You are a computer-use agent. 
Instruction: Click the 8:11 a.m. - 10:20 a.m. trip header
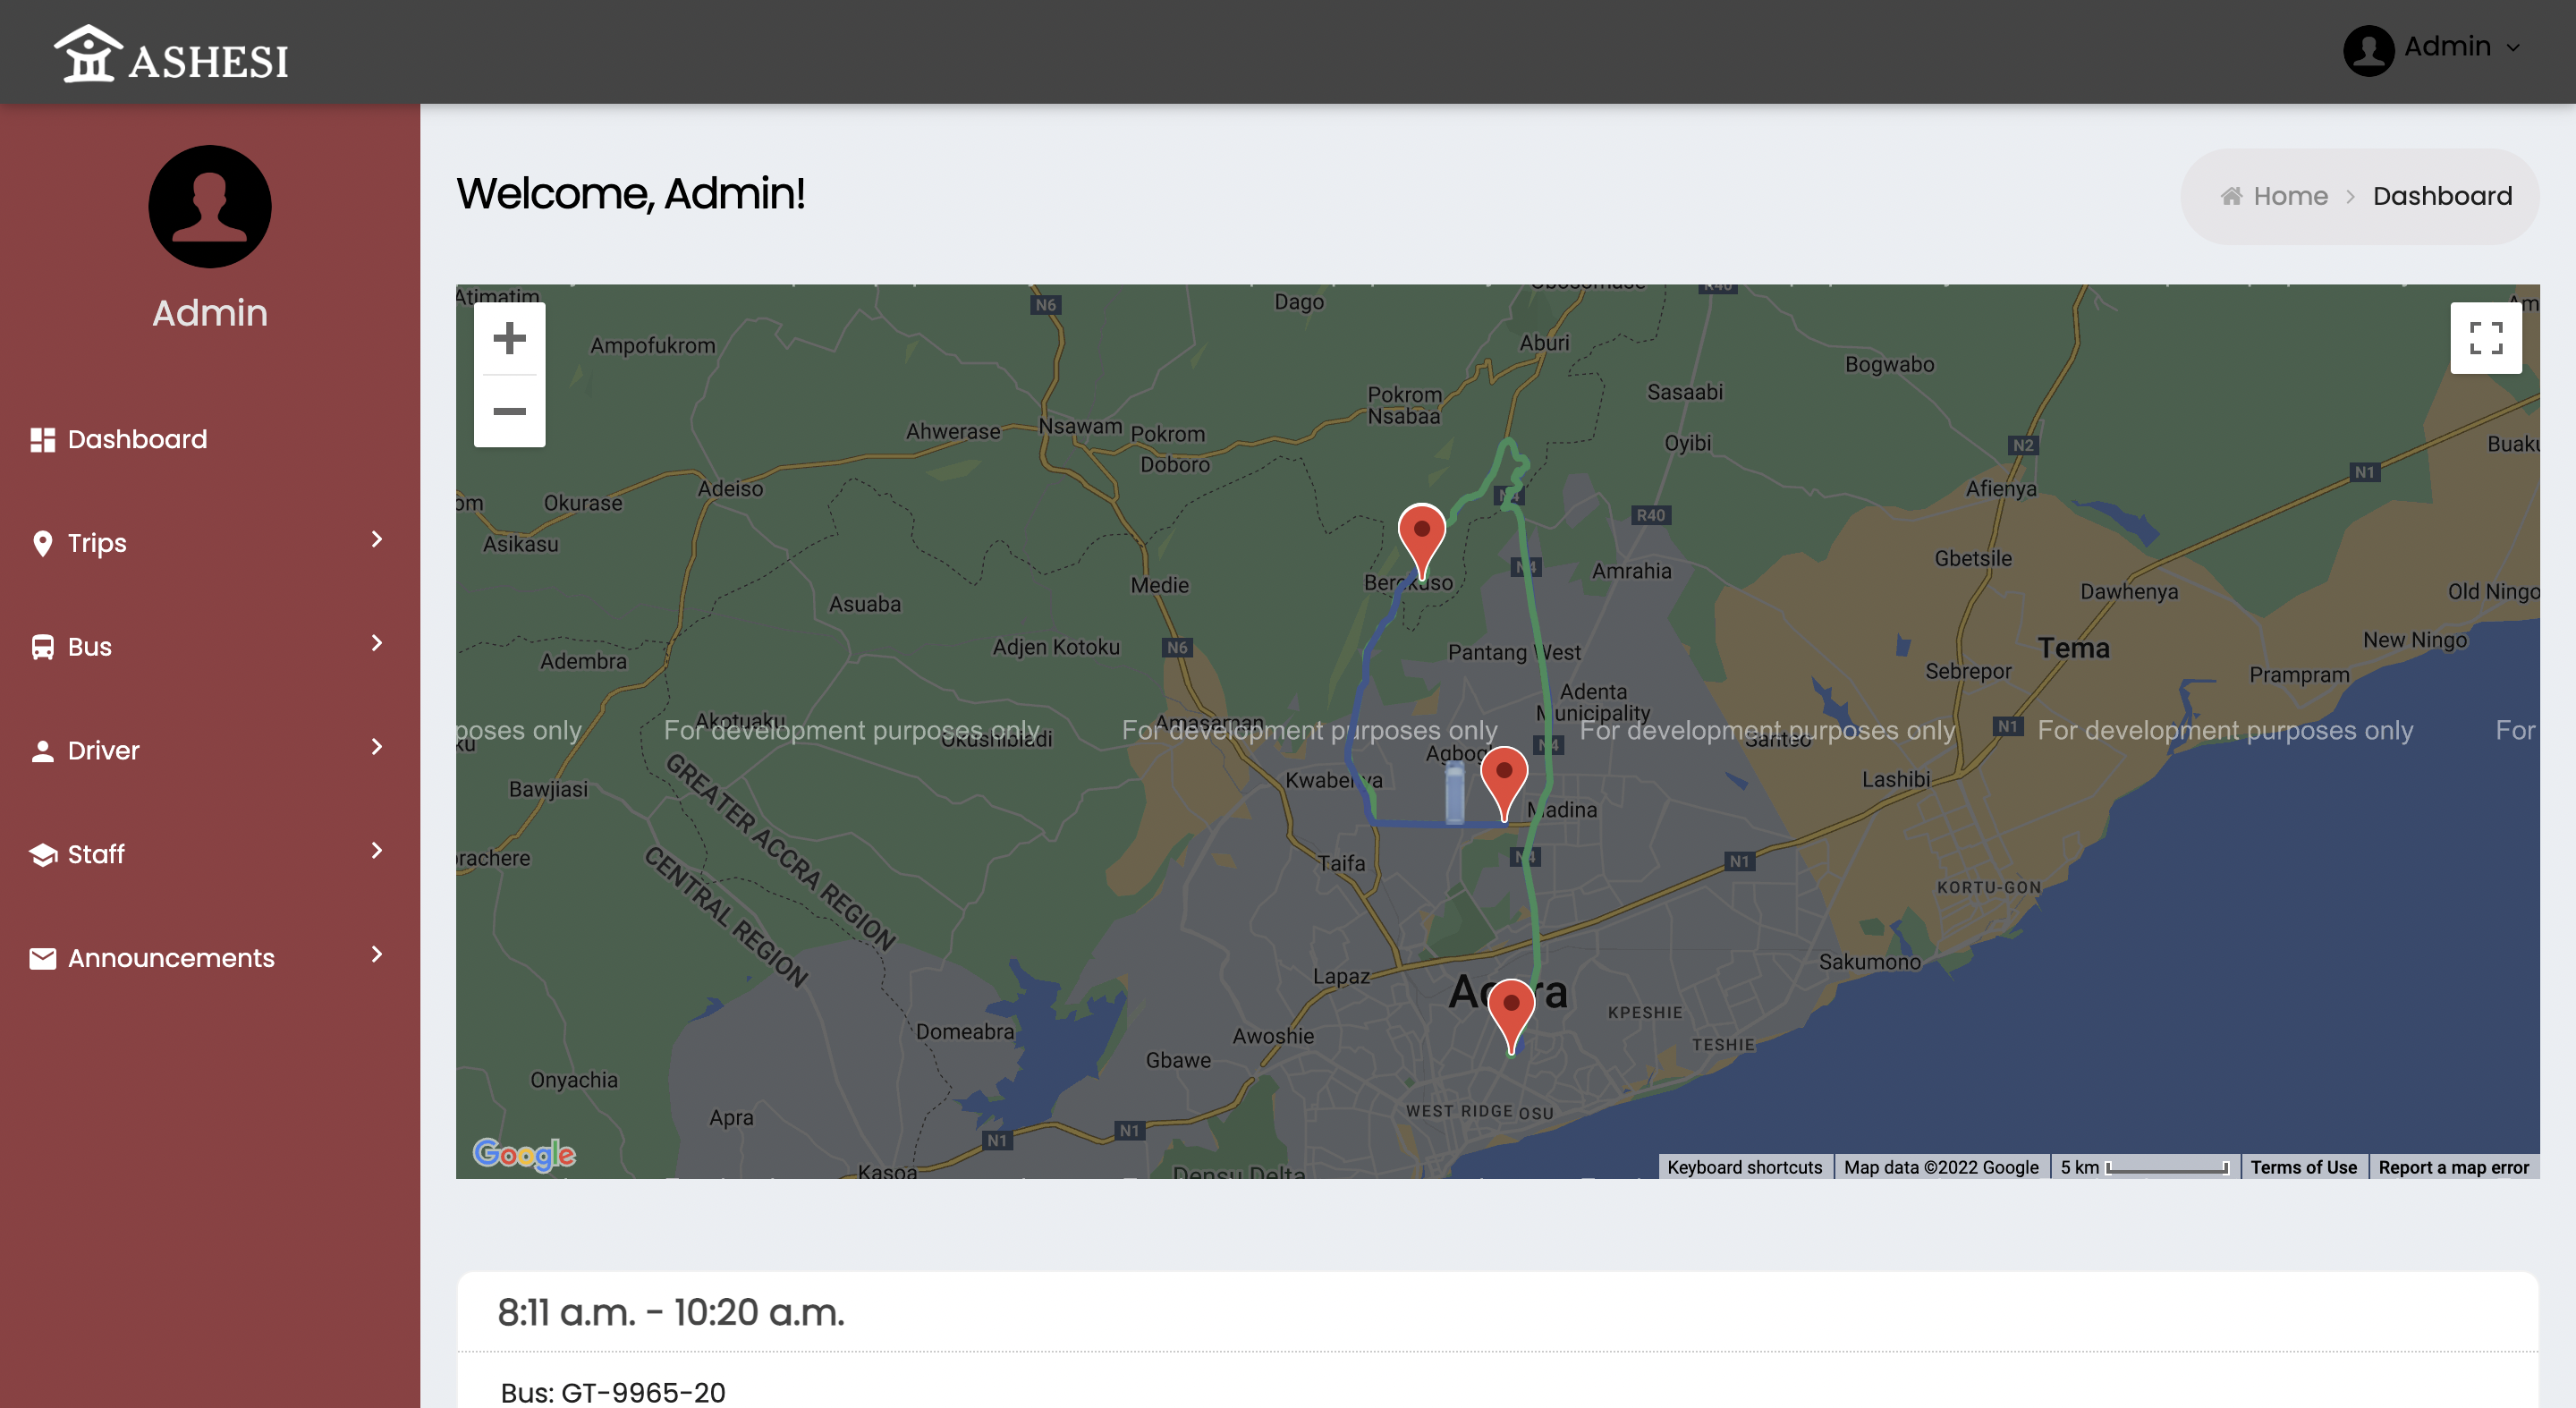670,1313
